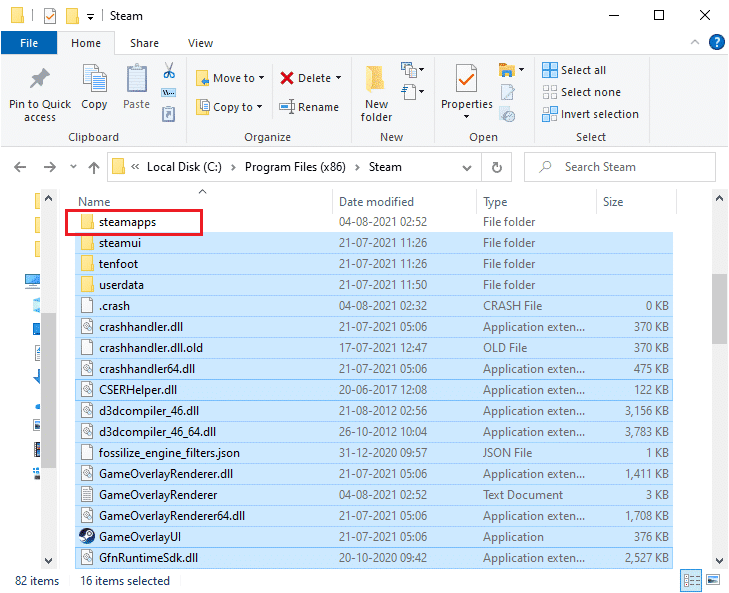Switch to the View ribbon tab
The width and height of the screenshot is (729, 593).
point(200,43)
